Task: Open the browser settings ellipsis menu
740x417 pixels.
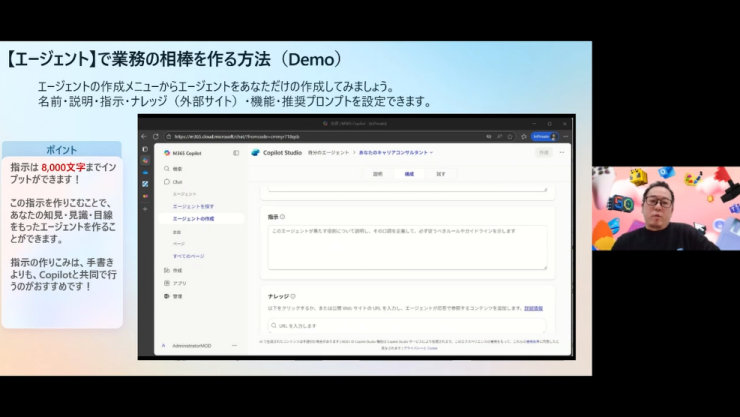Action: pyautogui.click(x=565, y=136)
